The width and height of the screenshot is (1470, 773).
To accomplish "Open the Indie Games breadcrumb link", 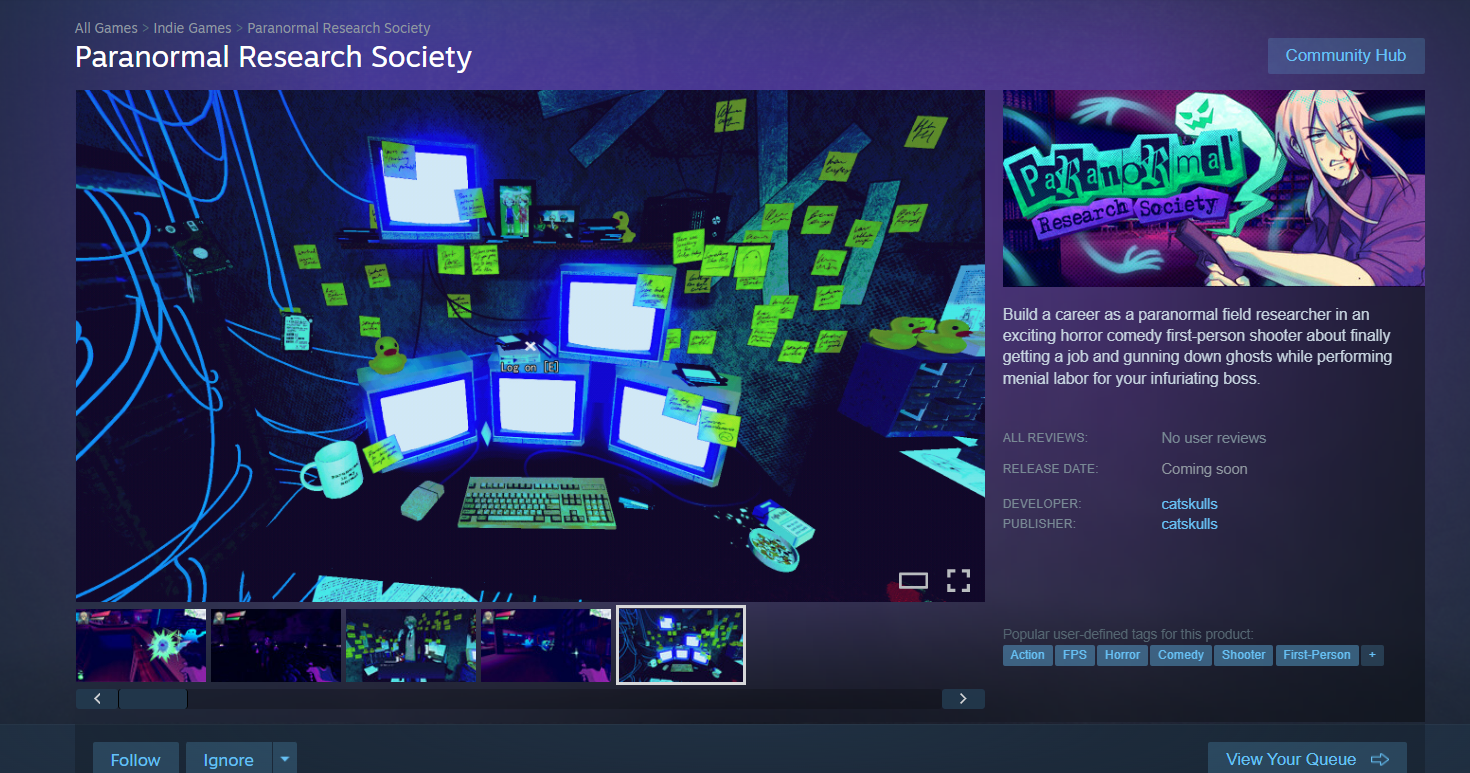I will pyautogui.click(x=192, y=28).
